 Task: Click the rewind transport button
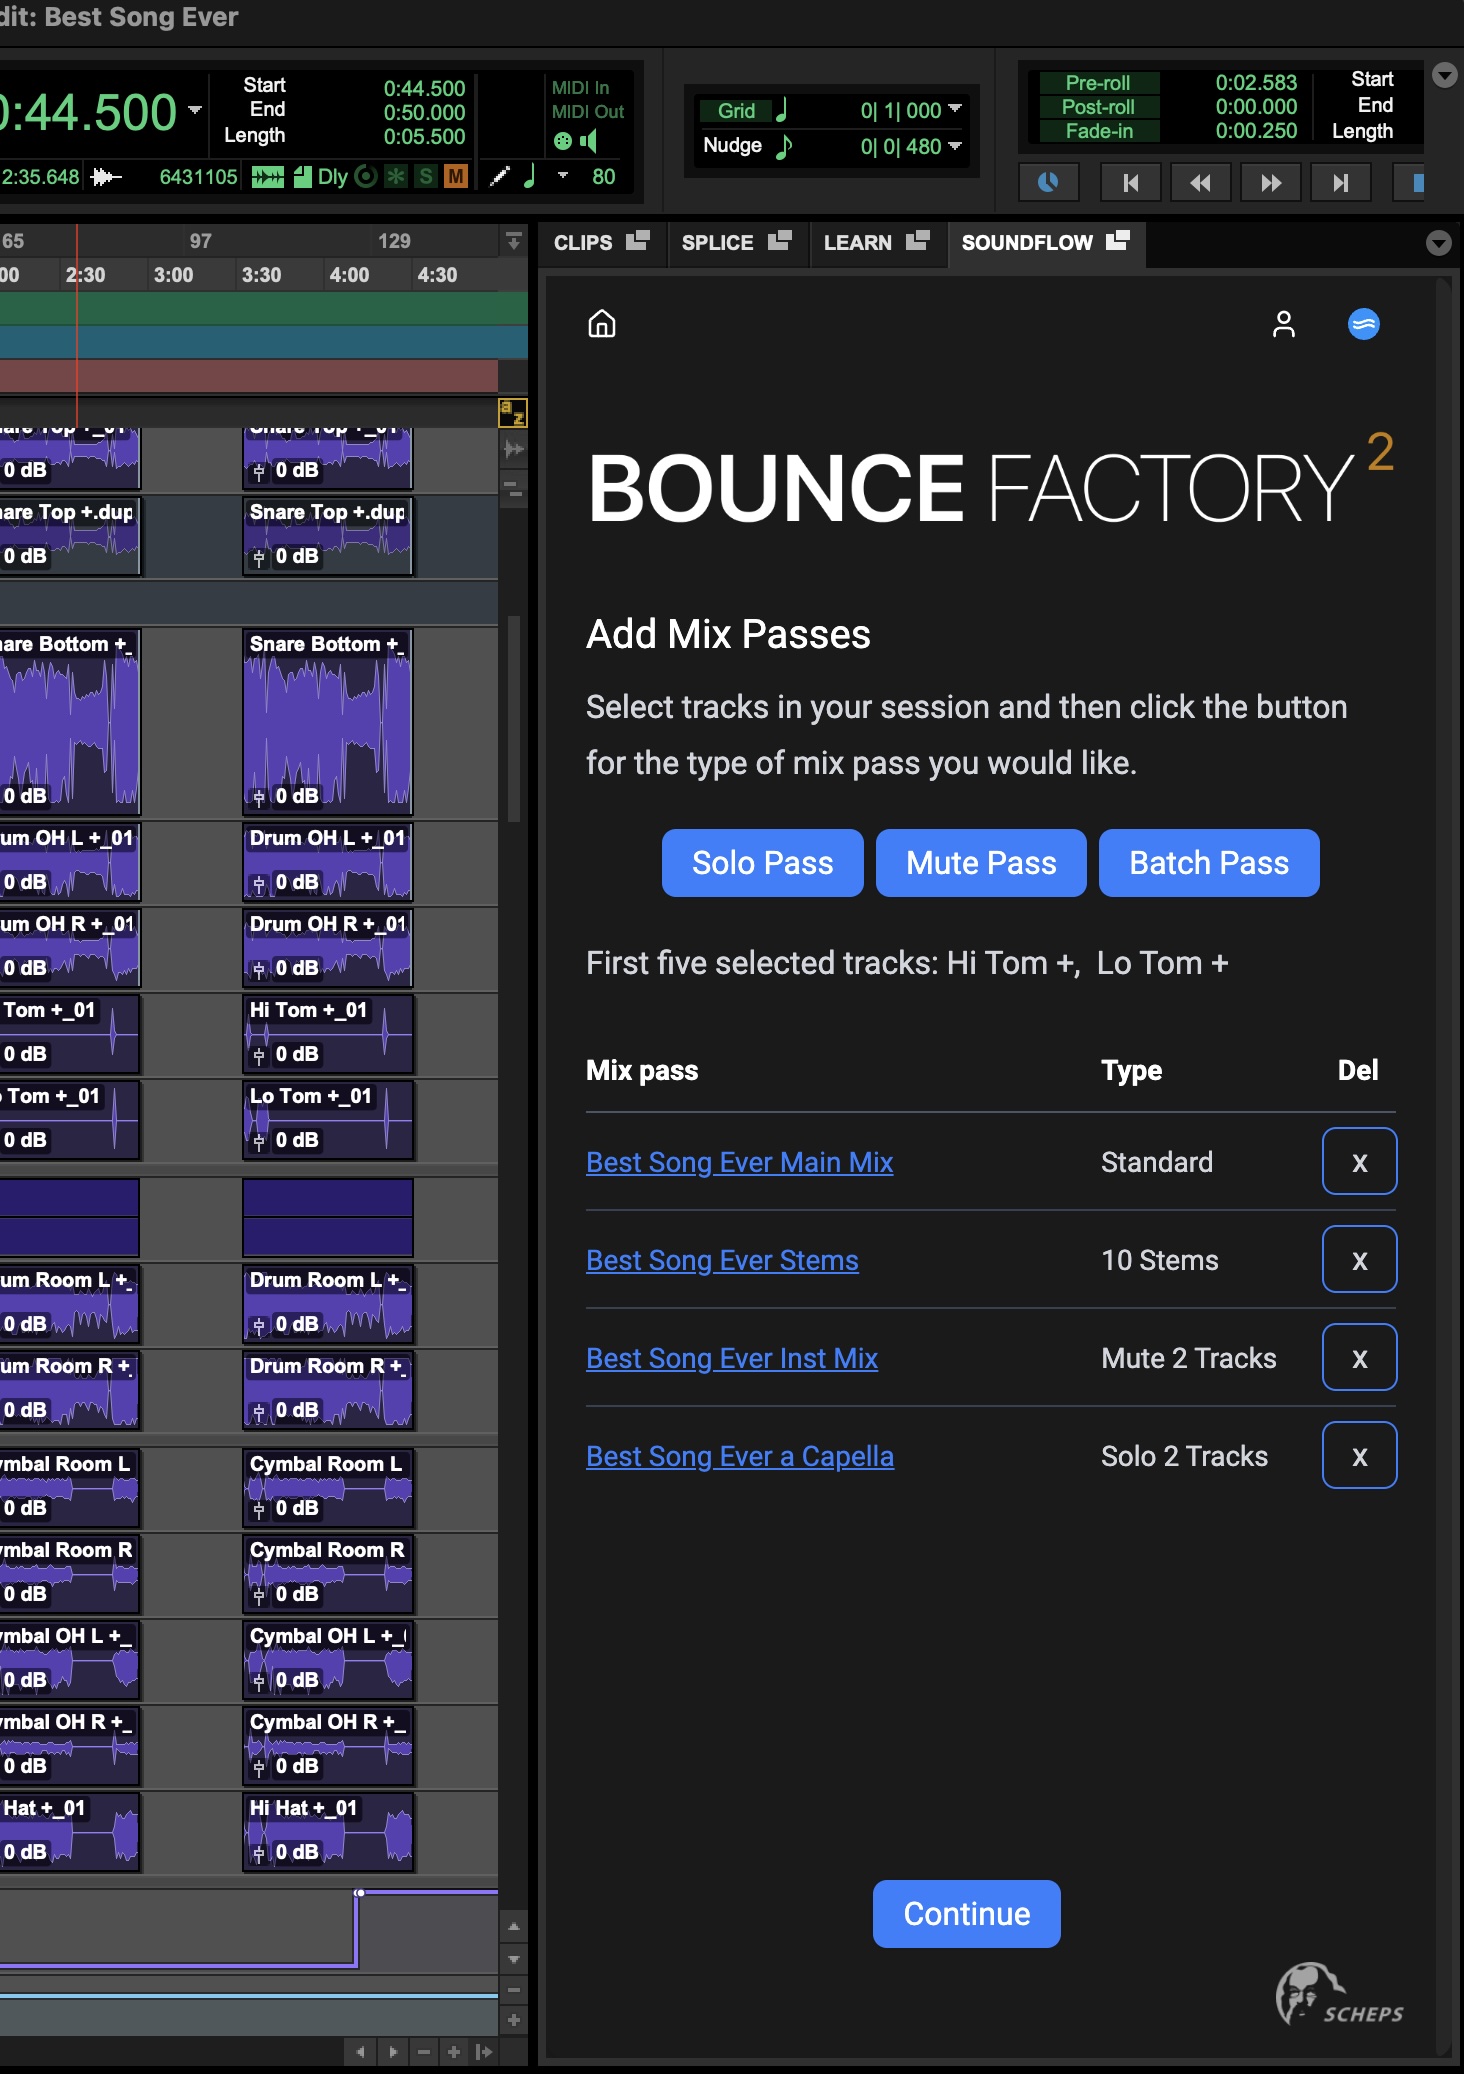(1200, 182)
